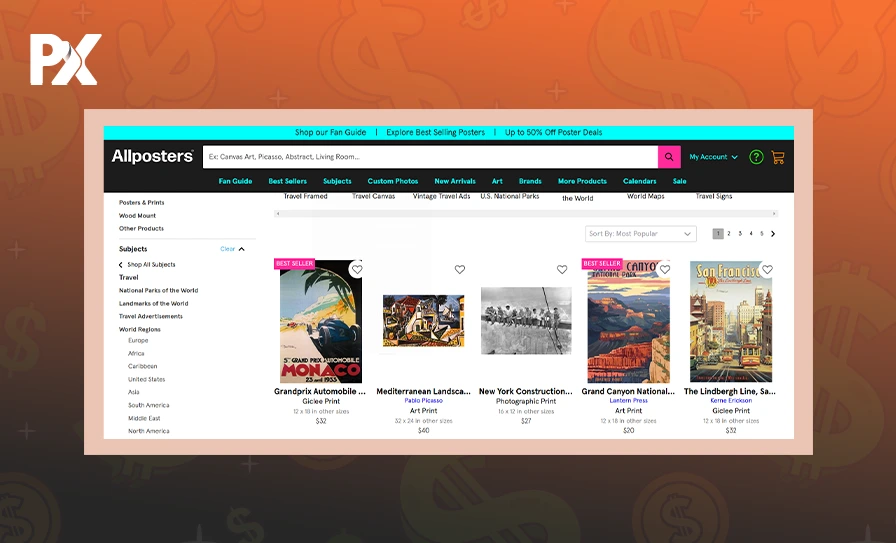Toggle heart on Mediterranean Landscape print
The height and width of the screenshot is (543, 896).
[x=460, y=269]
